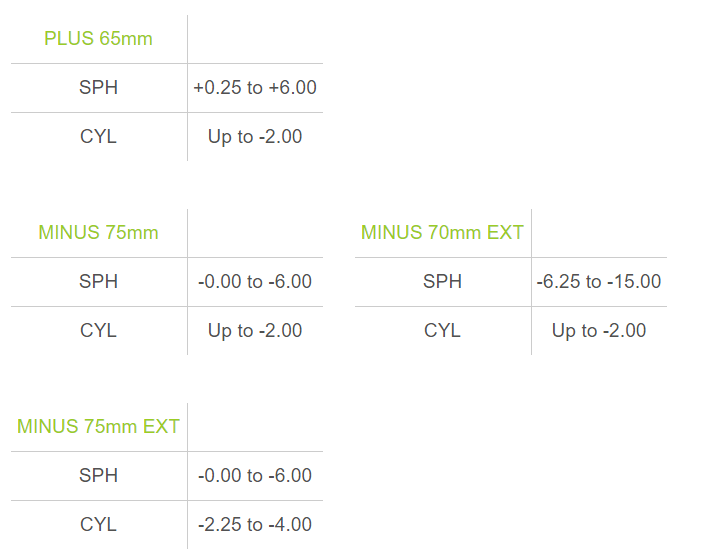The height and width of the screenshot is (559, 703).
Task: Click the SPH label under PLUS 65mm
Action: (98, 87)
